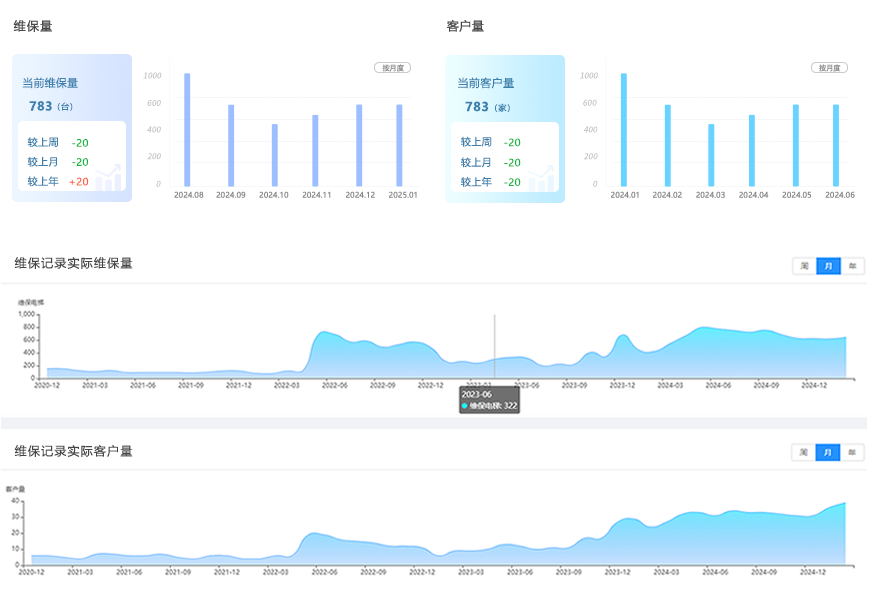
Task: Switch 维保记录实际维保量 chart to 周 view
Action: click(x=804, y=266)
